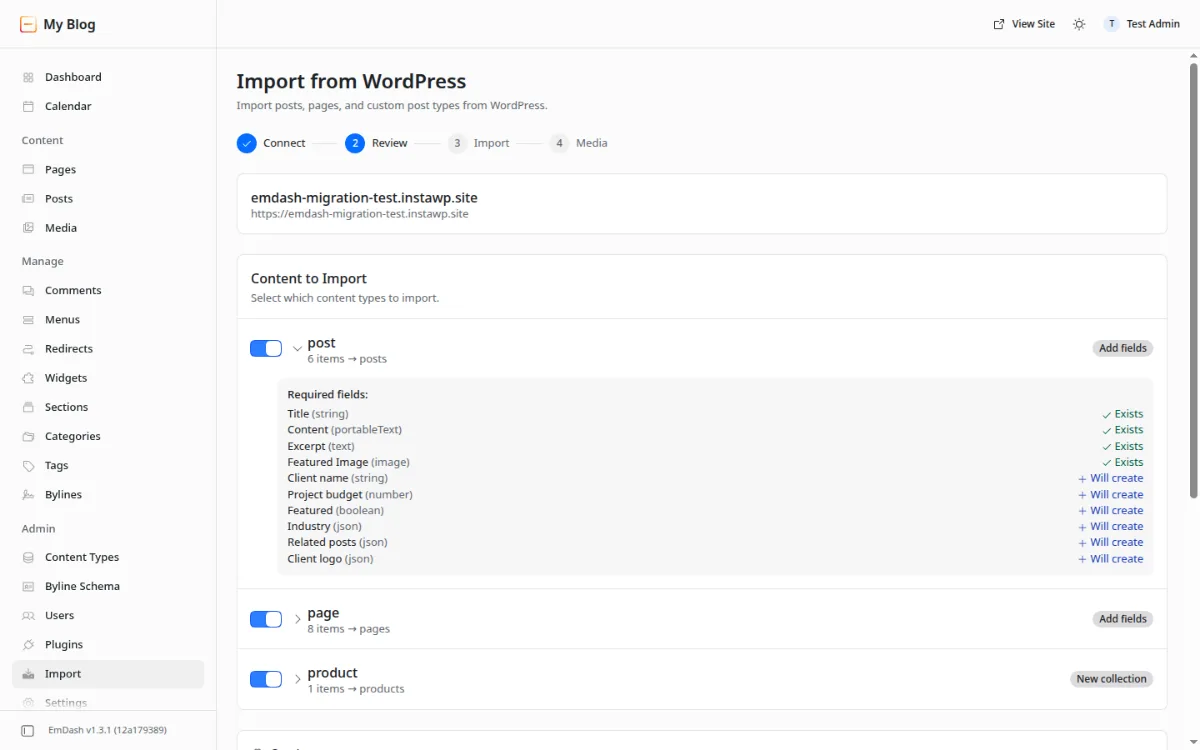Click Will create beside Featured (boolean)
Image resolution: width=1200 pixels, height=750 pixels.
pyautogui.click(x=1111, y=510)
